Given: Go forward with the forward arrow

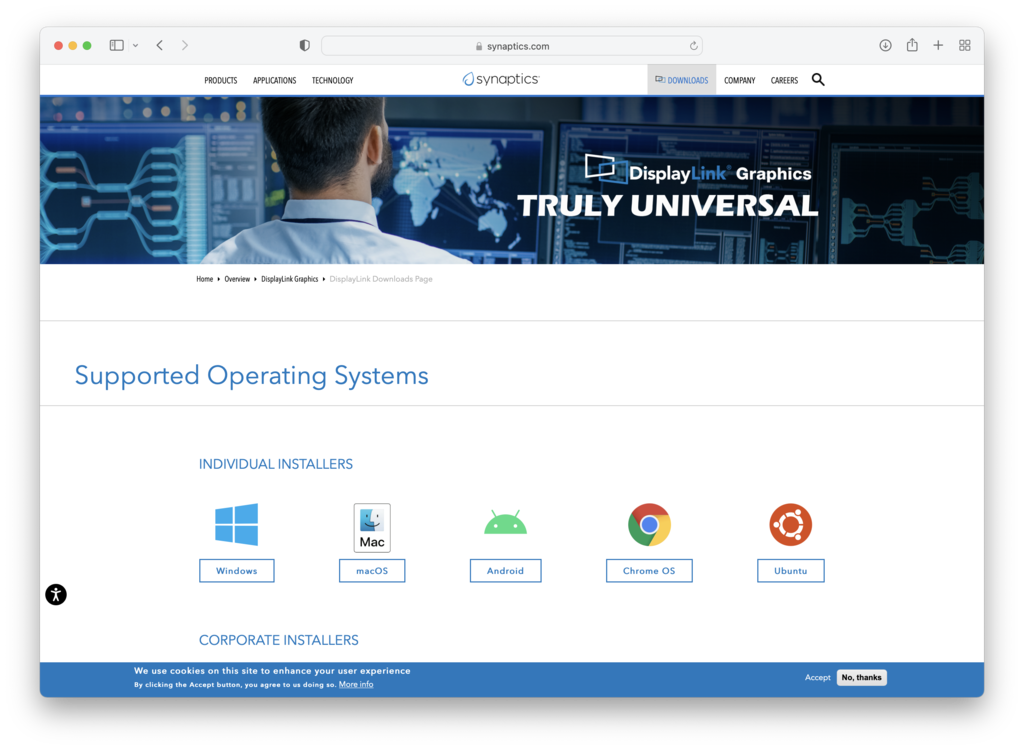Looking at the screenshot, I should click(x=185, y=45).
